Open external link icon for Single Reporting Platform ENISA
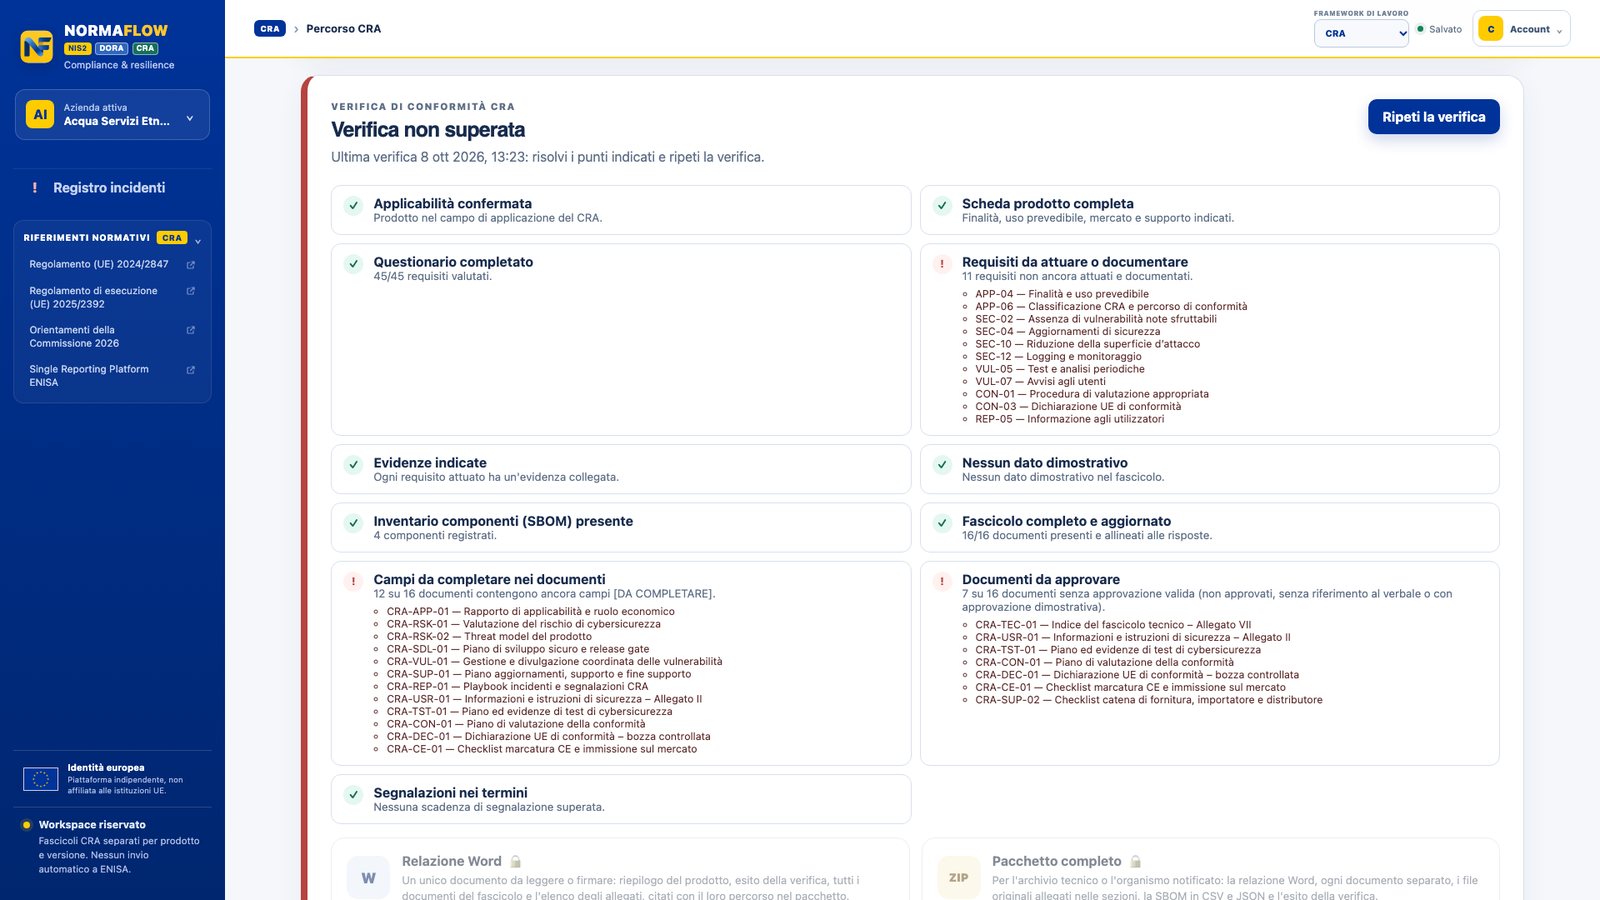 [191, 370]
